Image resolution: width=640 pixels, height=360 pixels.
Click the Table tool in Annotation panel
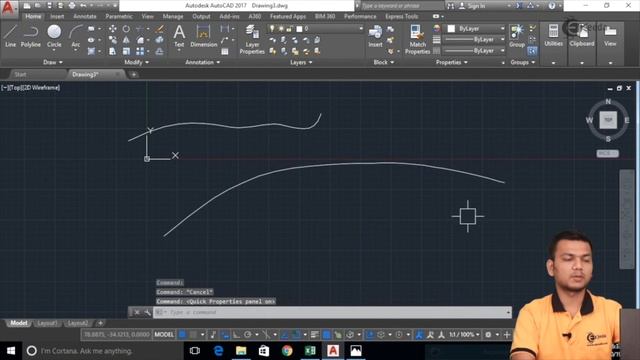point(224,51)
